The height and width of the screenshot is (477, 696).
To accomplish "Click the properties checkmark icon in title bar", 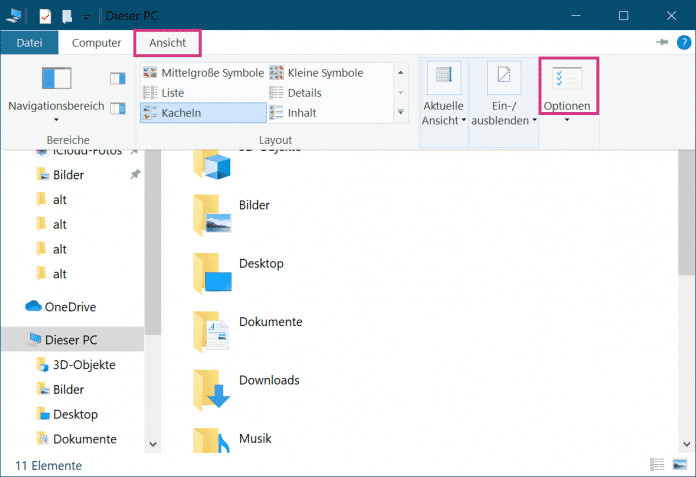I will point(46,16).
